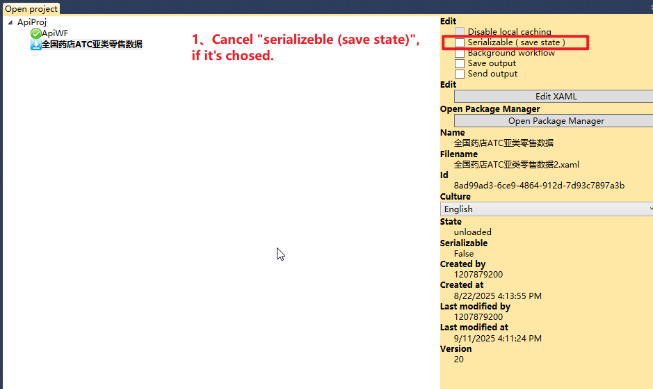Click the green check icon beside ApiWF
The width and height of the screenshot is (653, 389).
(36, 33)
